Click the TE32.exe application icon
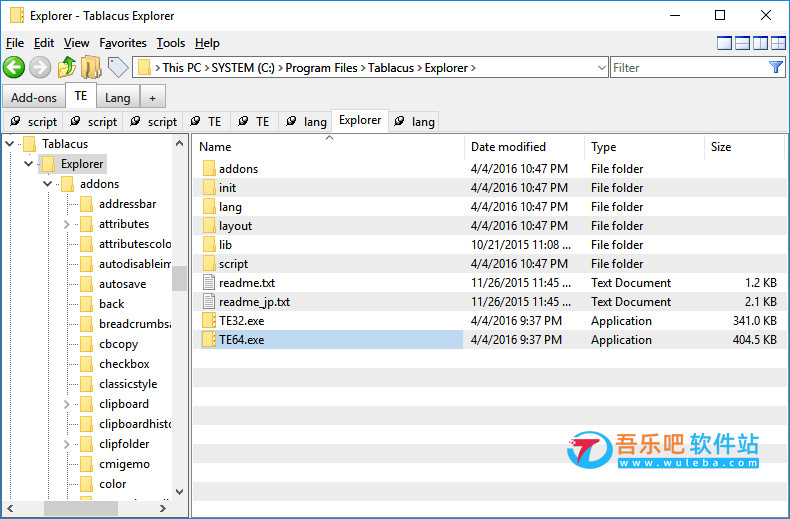 pos(209,320)
